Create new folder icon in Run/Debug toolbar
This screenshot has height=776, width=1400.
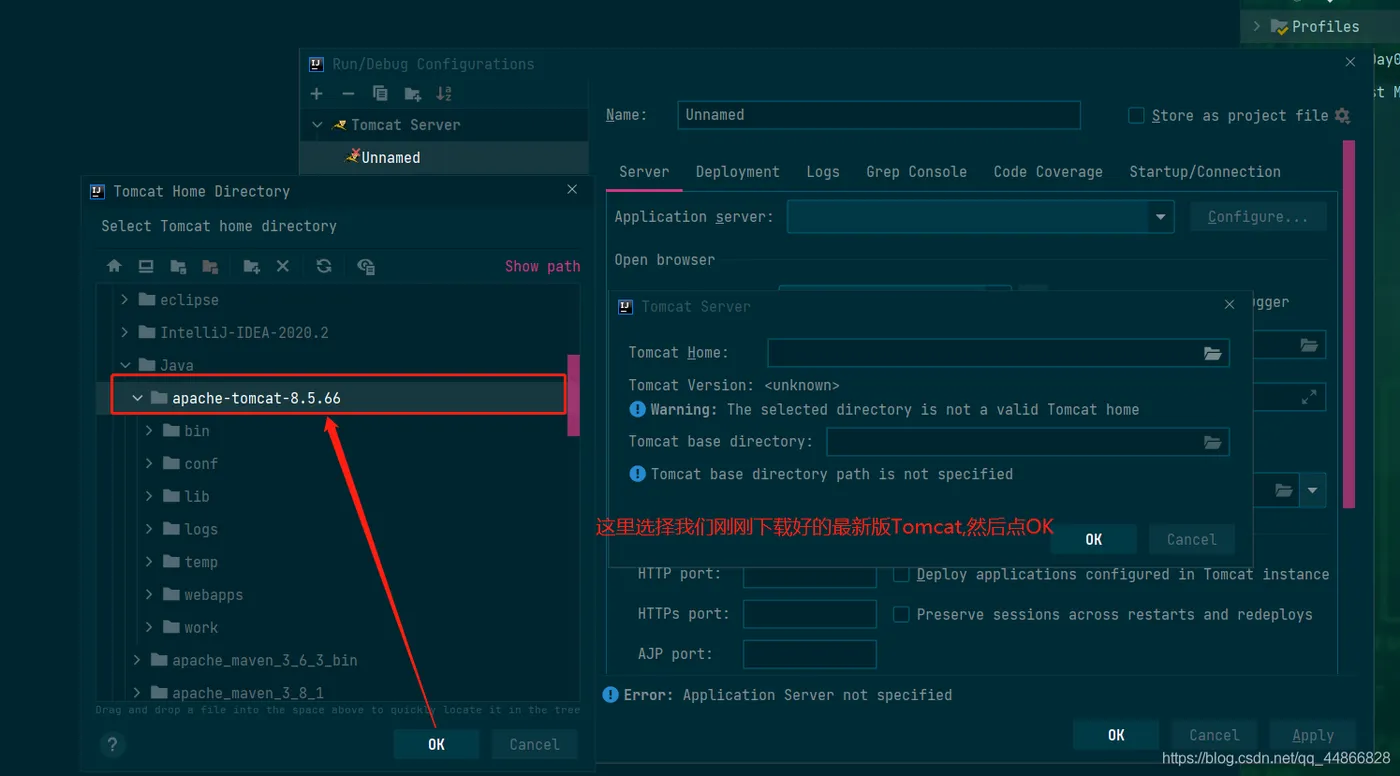point(412,94)
